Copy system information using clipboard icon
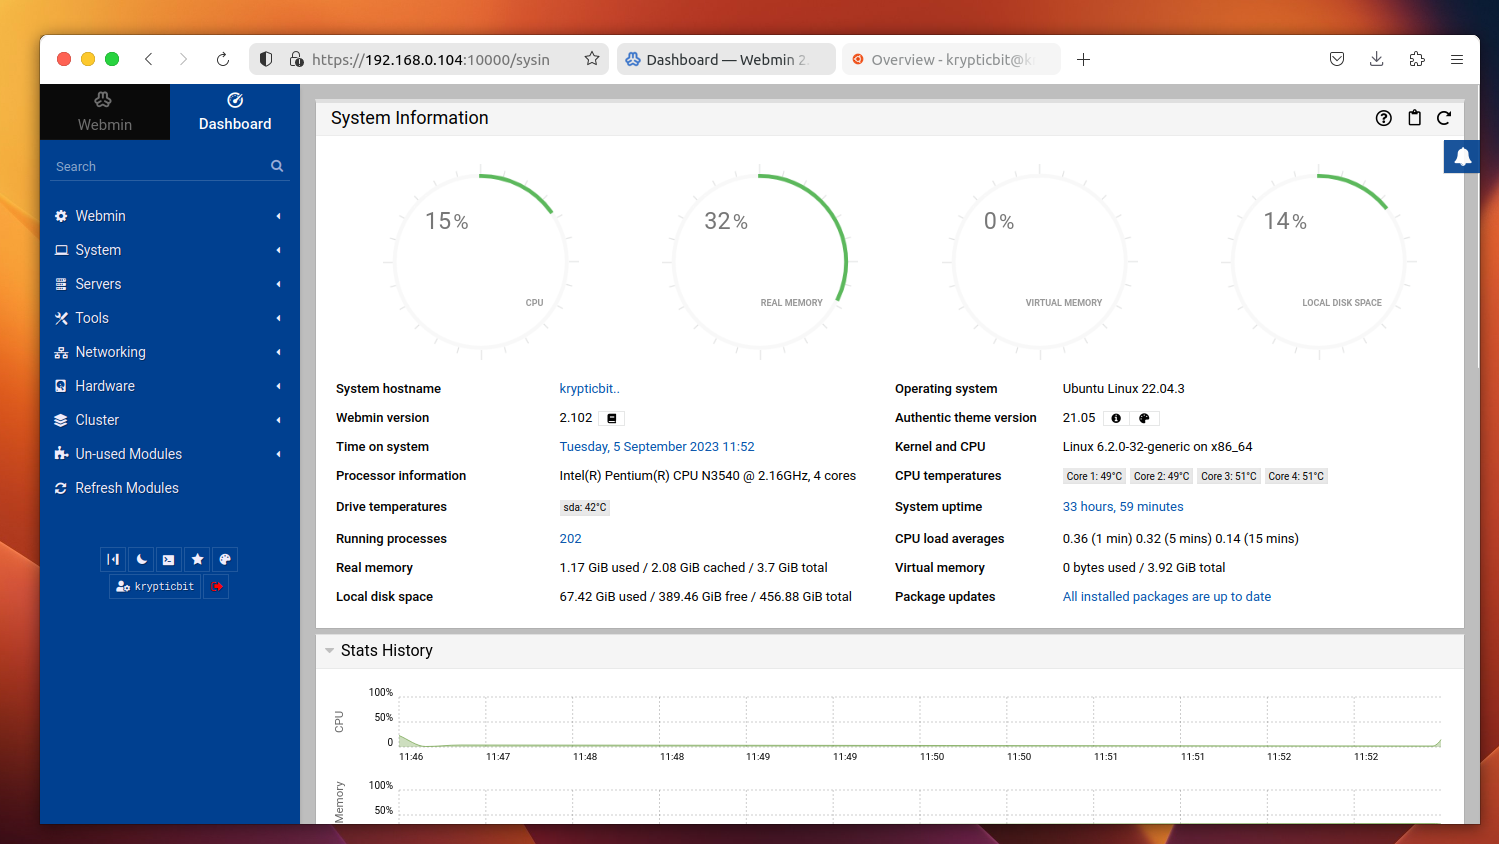 1414,118
